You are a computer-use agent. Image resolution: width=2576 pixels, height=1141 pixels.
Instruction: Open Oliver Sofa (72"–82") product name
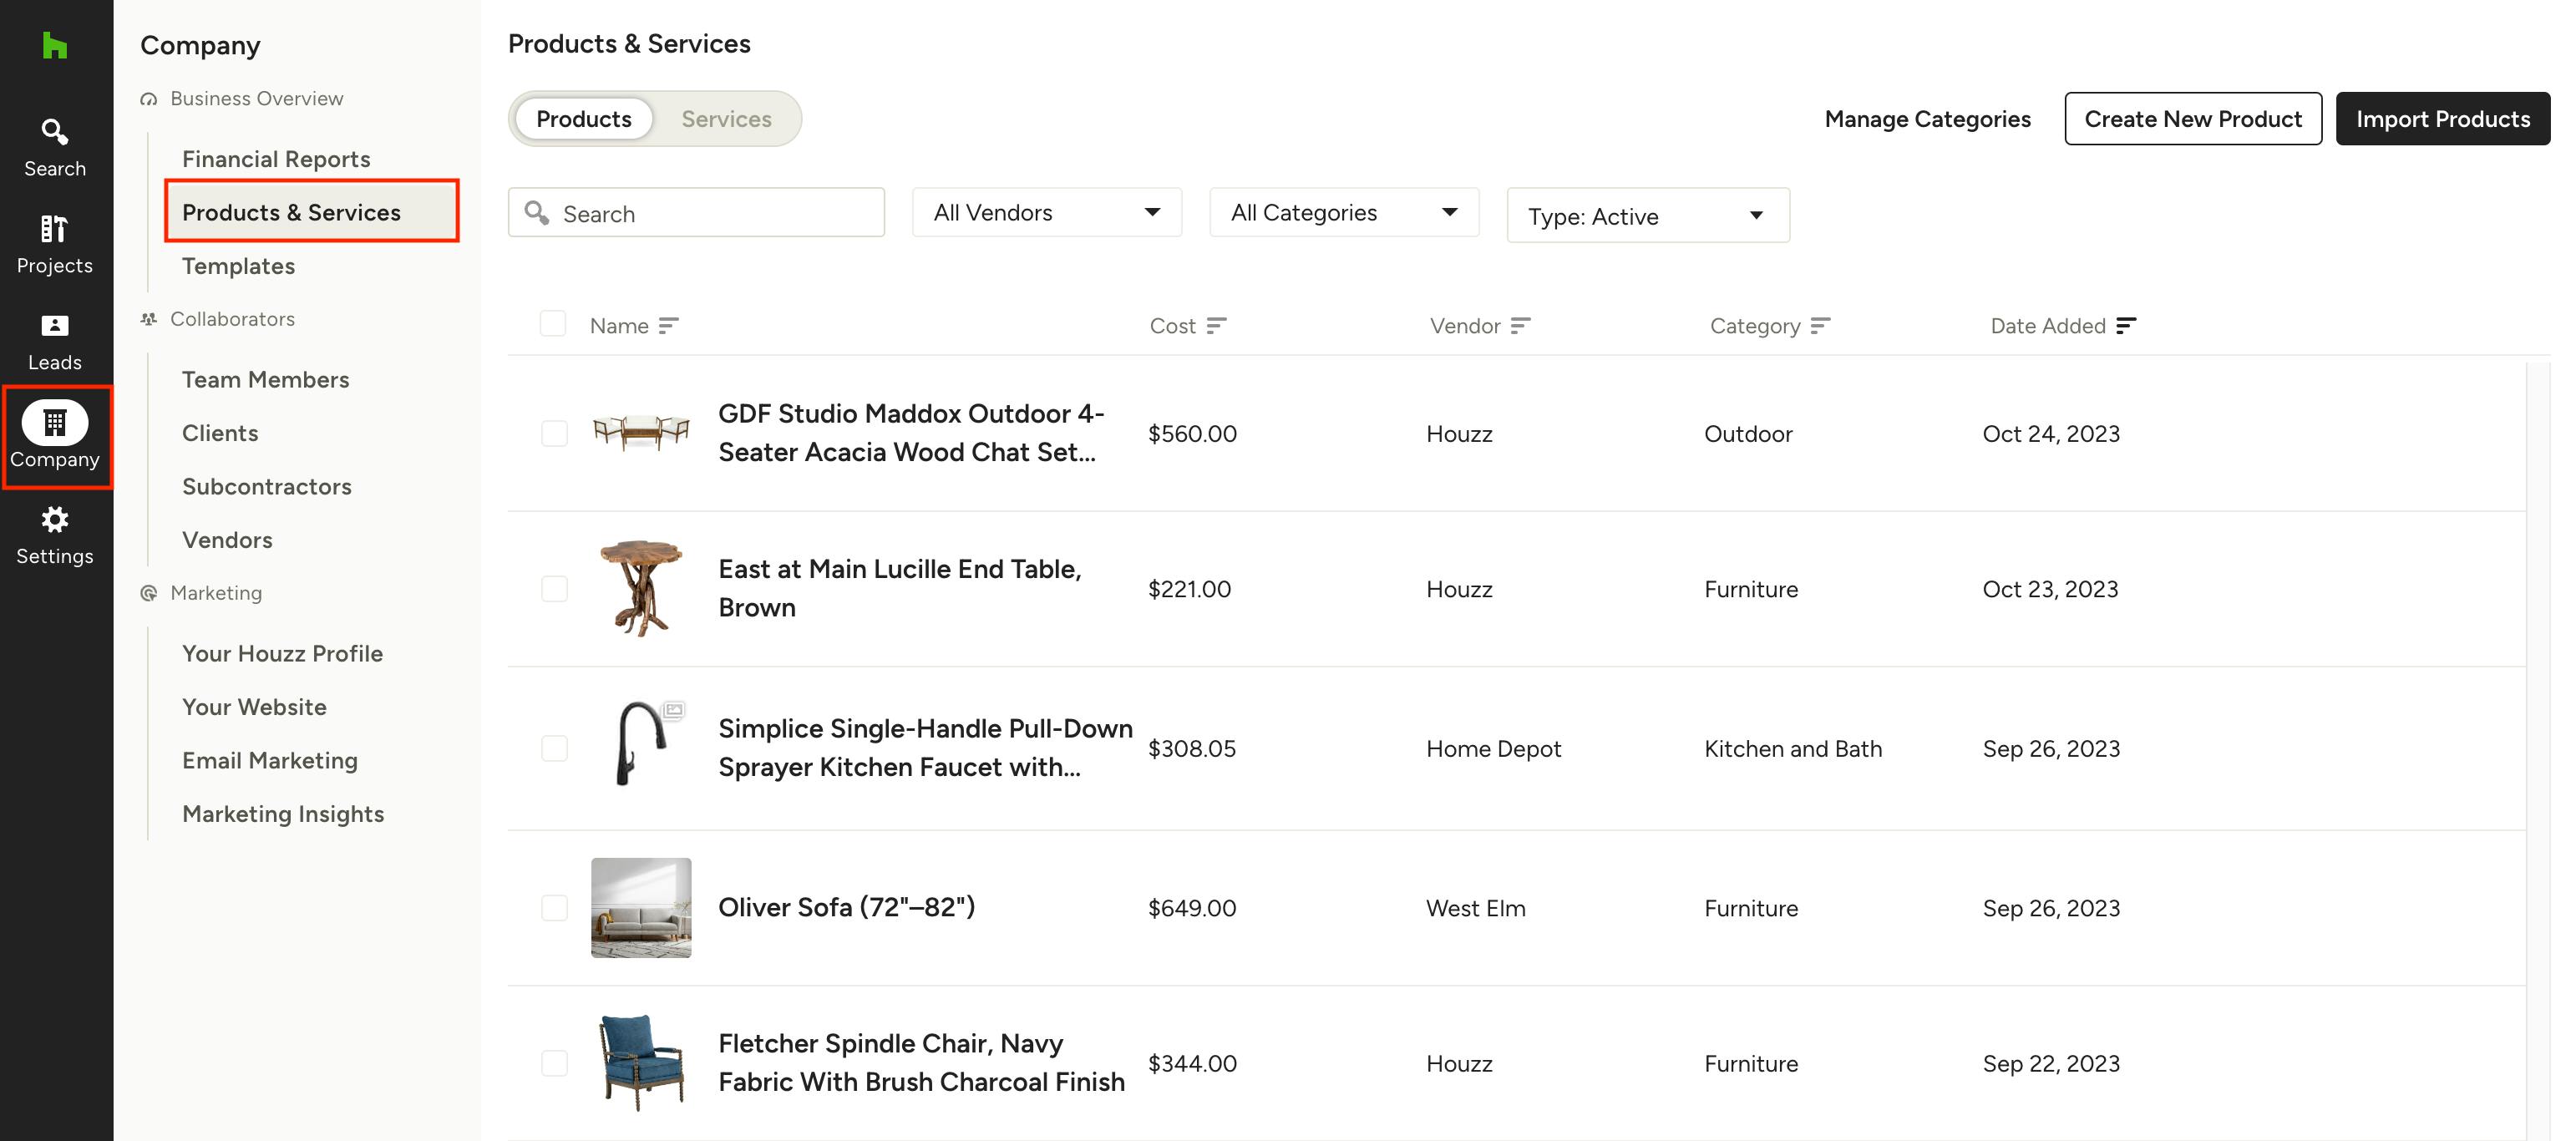tap(846, 908)
